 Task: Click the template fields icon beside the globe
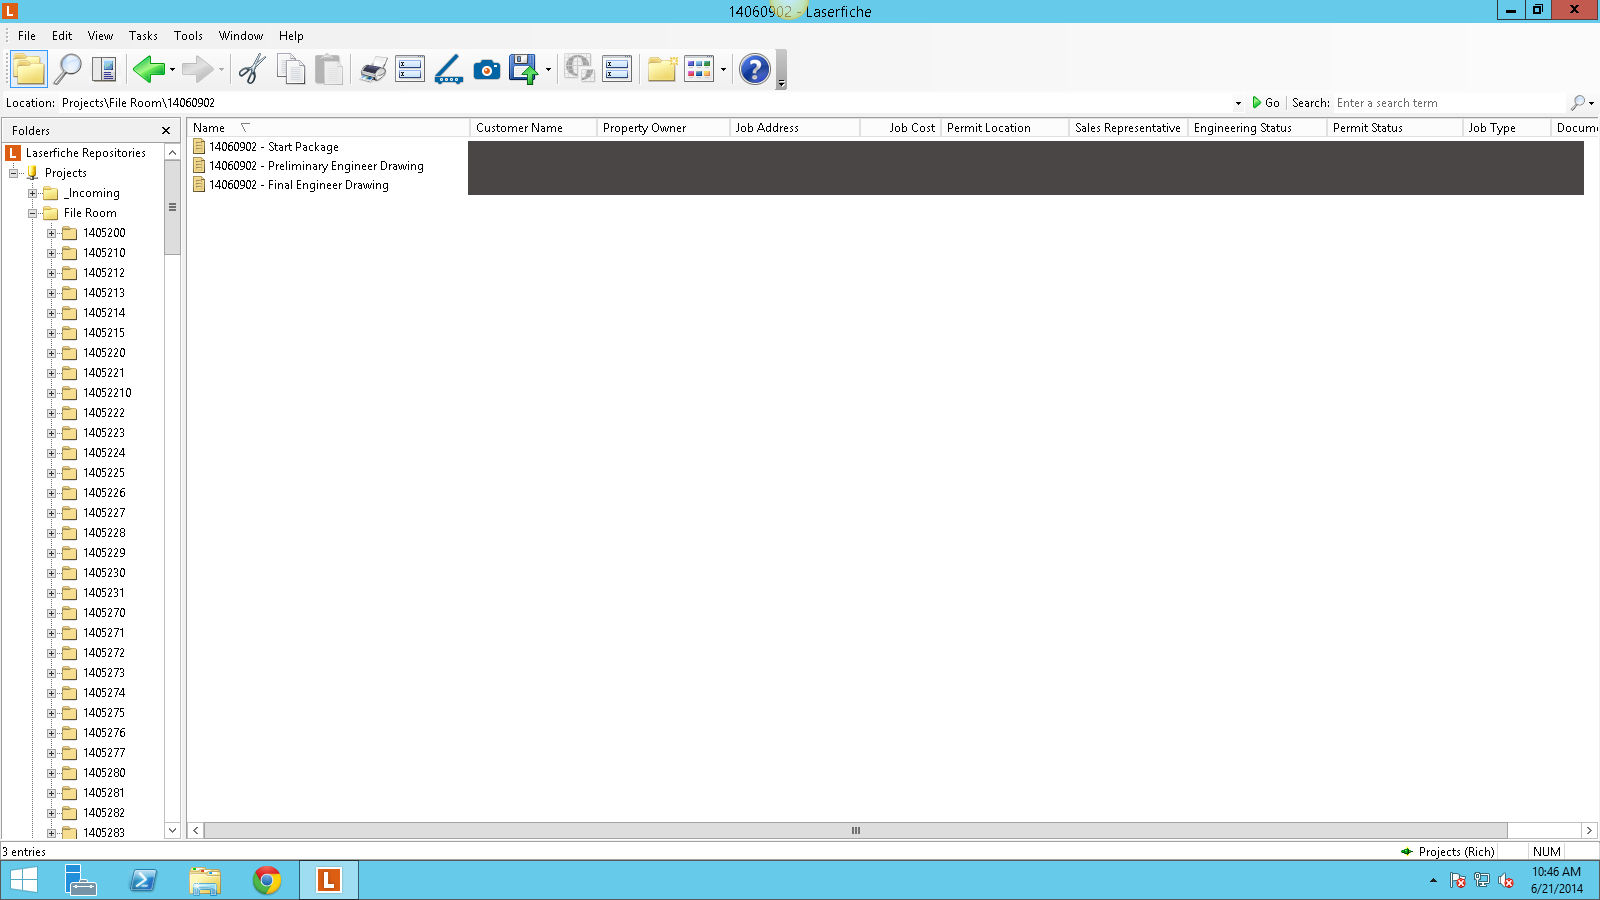coord(617,69)
